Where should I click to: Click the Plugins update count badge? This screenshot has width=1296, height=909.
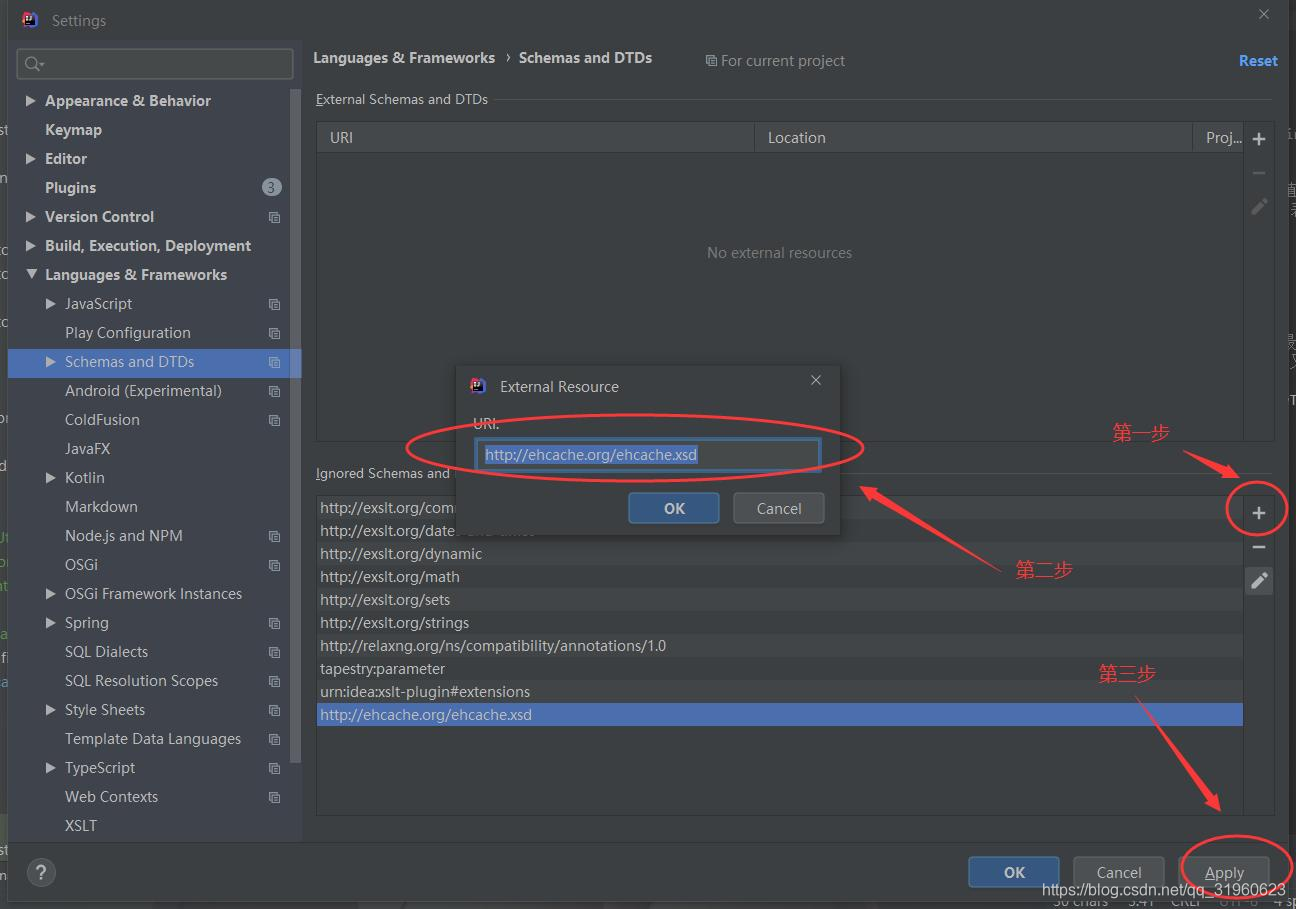click(271, 187)
